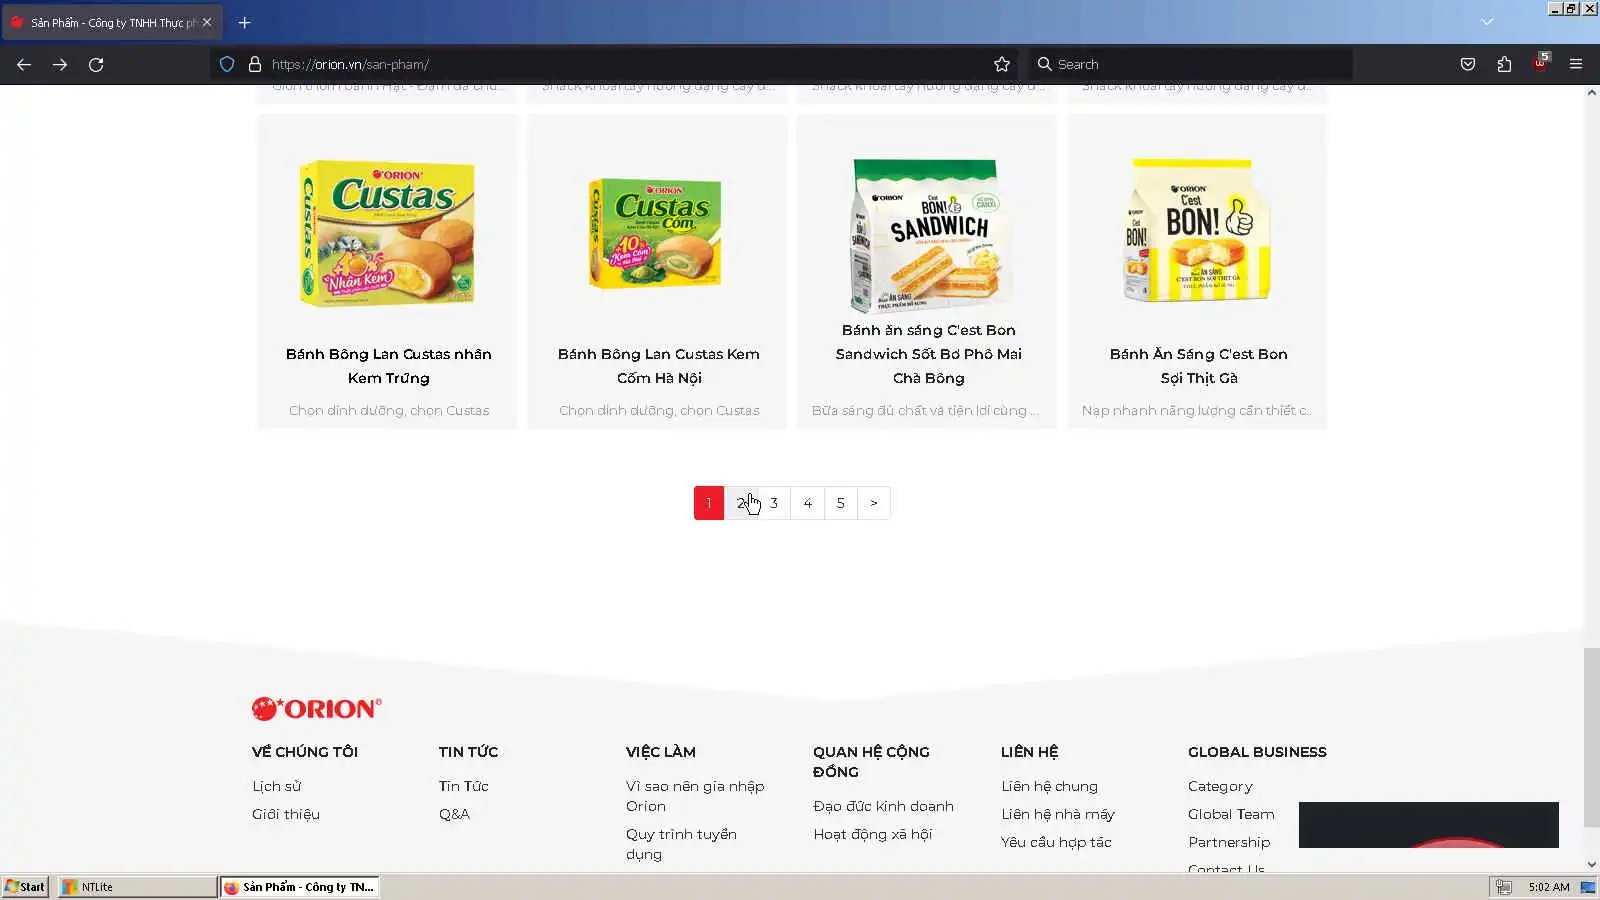Go to pagination page 2

pos(741,503)
